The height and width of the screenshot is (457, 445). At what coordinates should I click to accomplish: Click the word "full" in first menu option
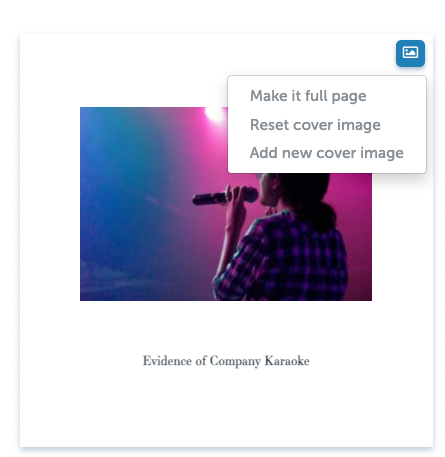pyautogui.click(x=316, y=96)
